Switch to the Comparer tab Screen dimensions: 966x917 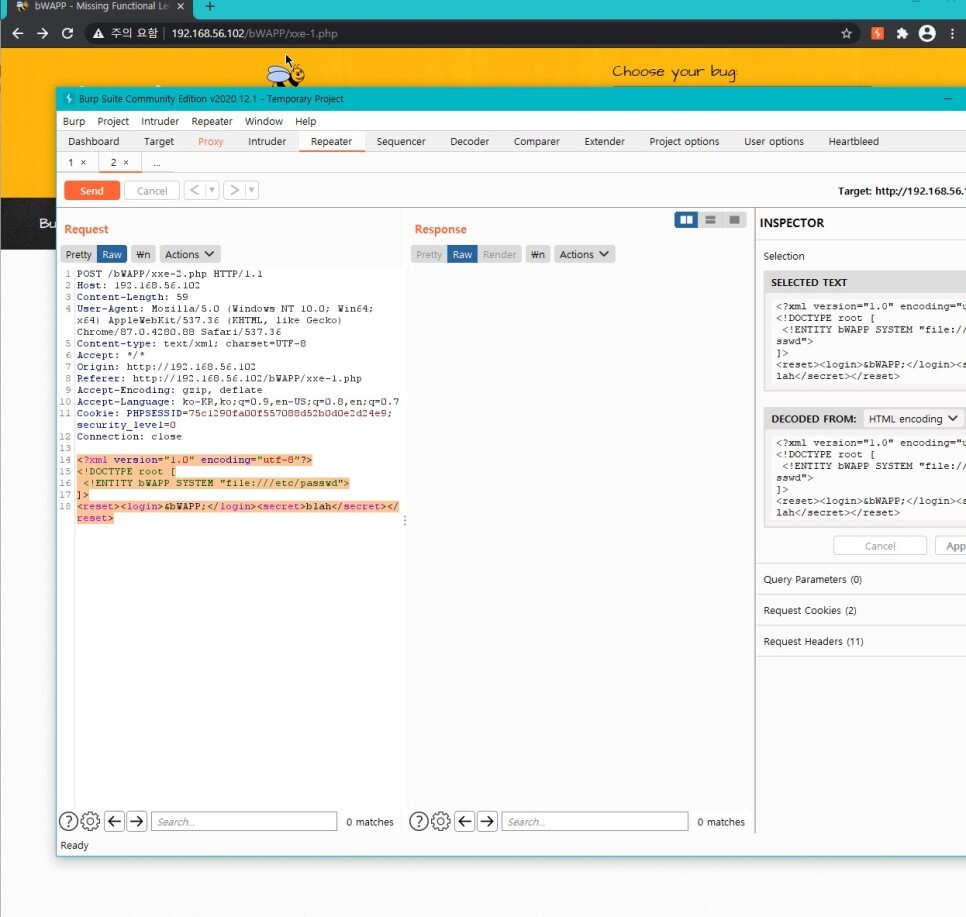click(x=537, y=141)
